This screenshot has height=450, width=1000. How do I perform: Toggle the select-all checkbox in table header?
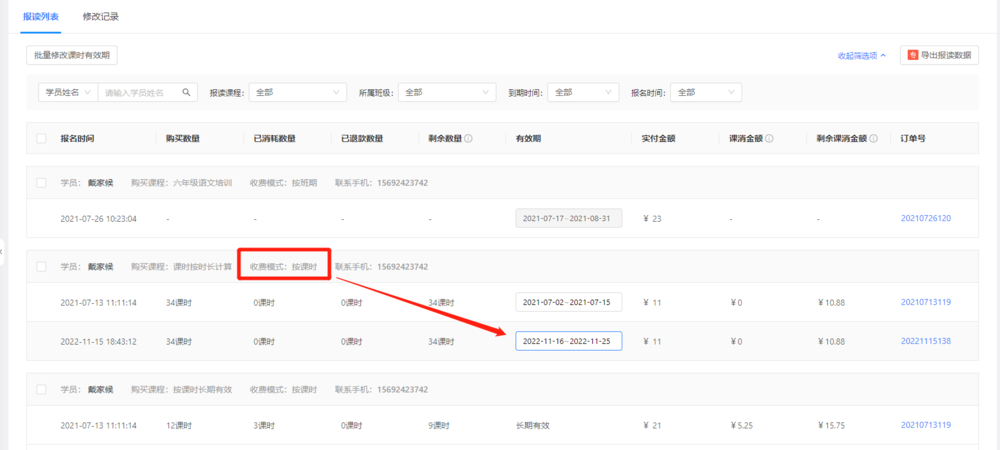pyautogui.click(x=41, y=138)
